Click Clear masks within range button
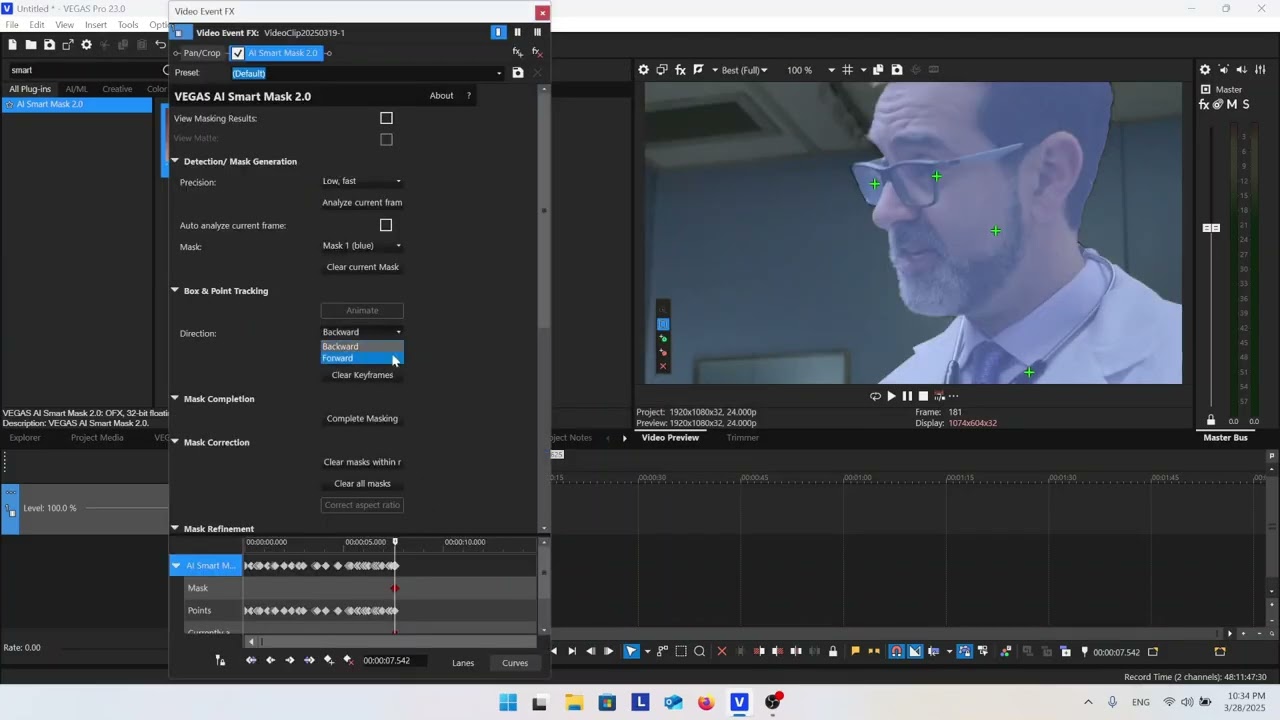Image resolution: width=1280 pixels, height=720 pixels. 362,462
